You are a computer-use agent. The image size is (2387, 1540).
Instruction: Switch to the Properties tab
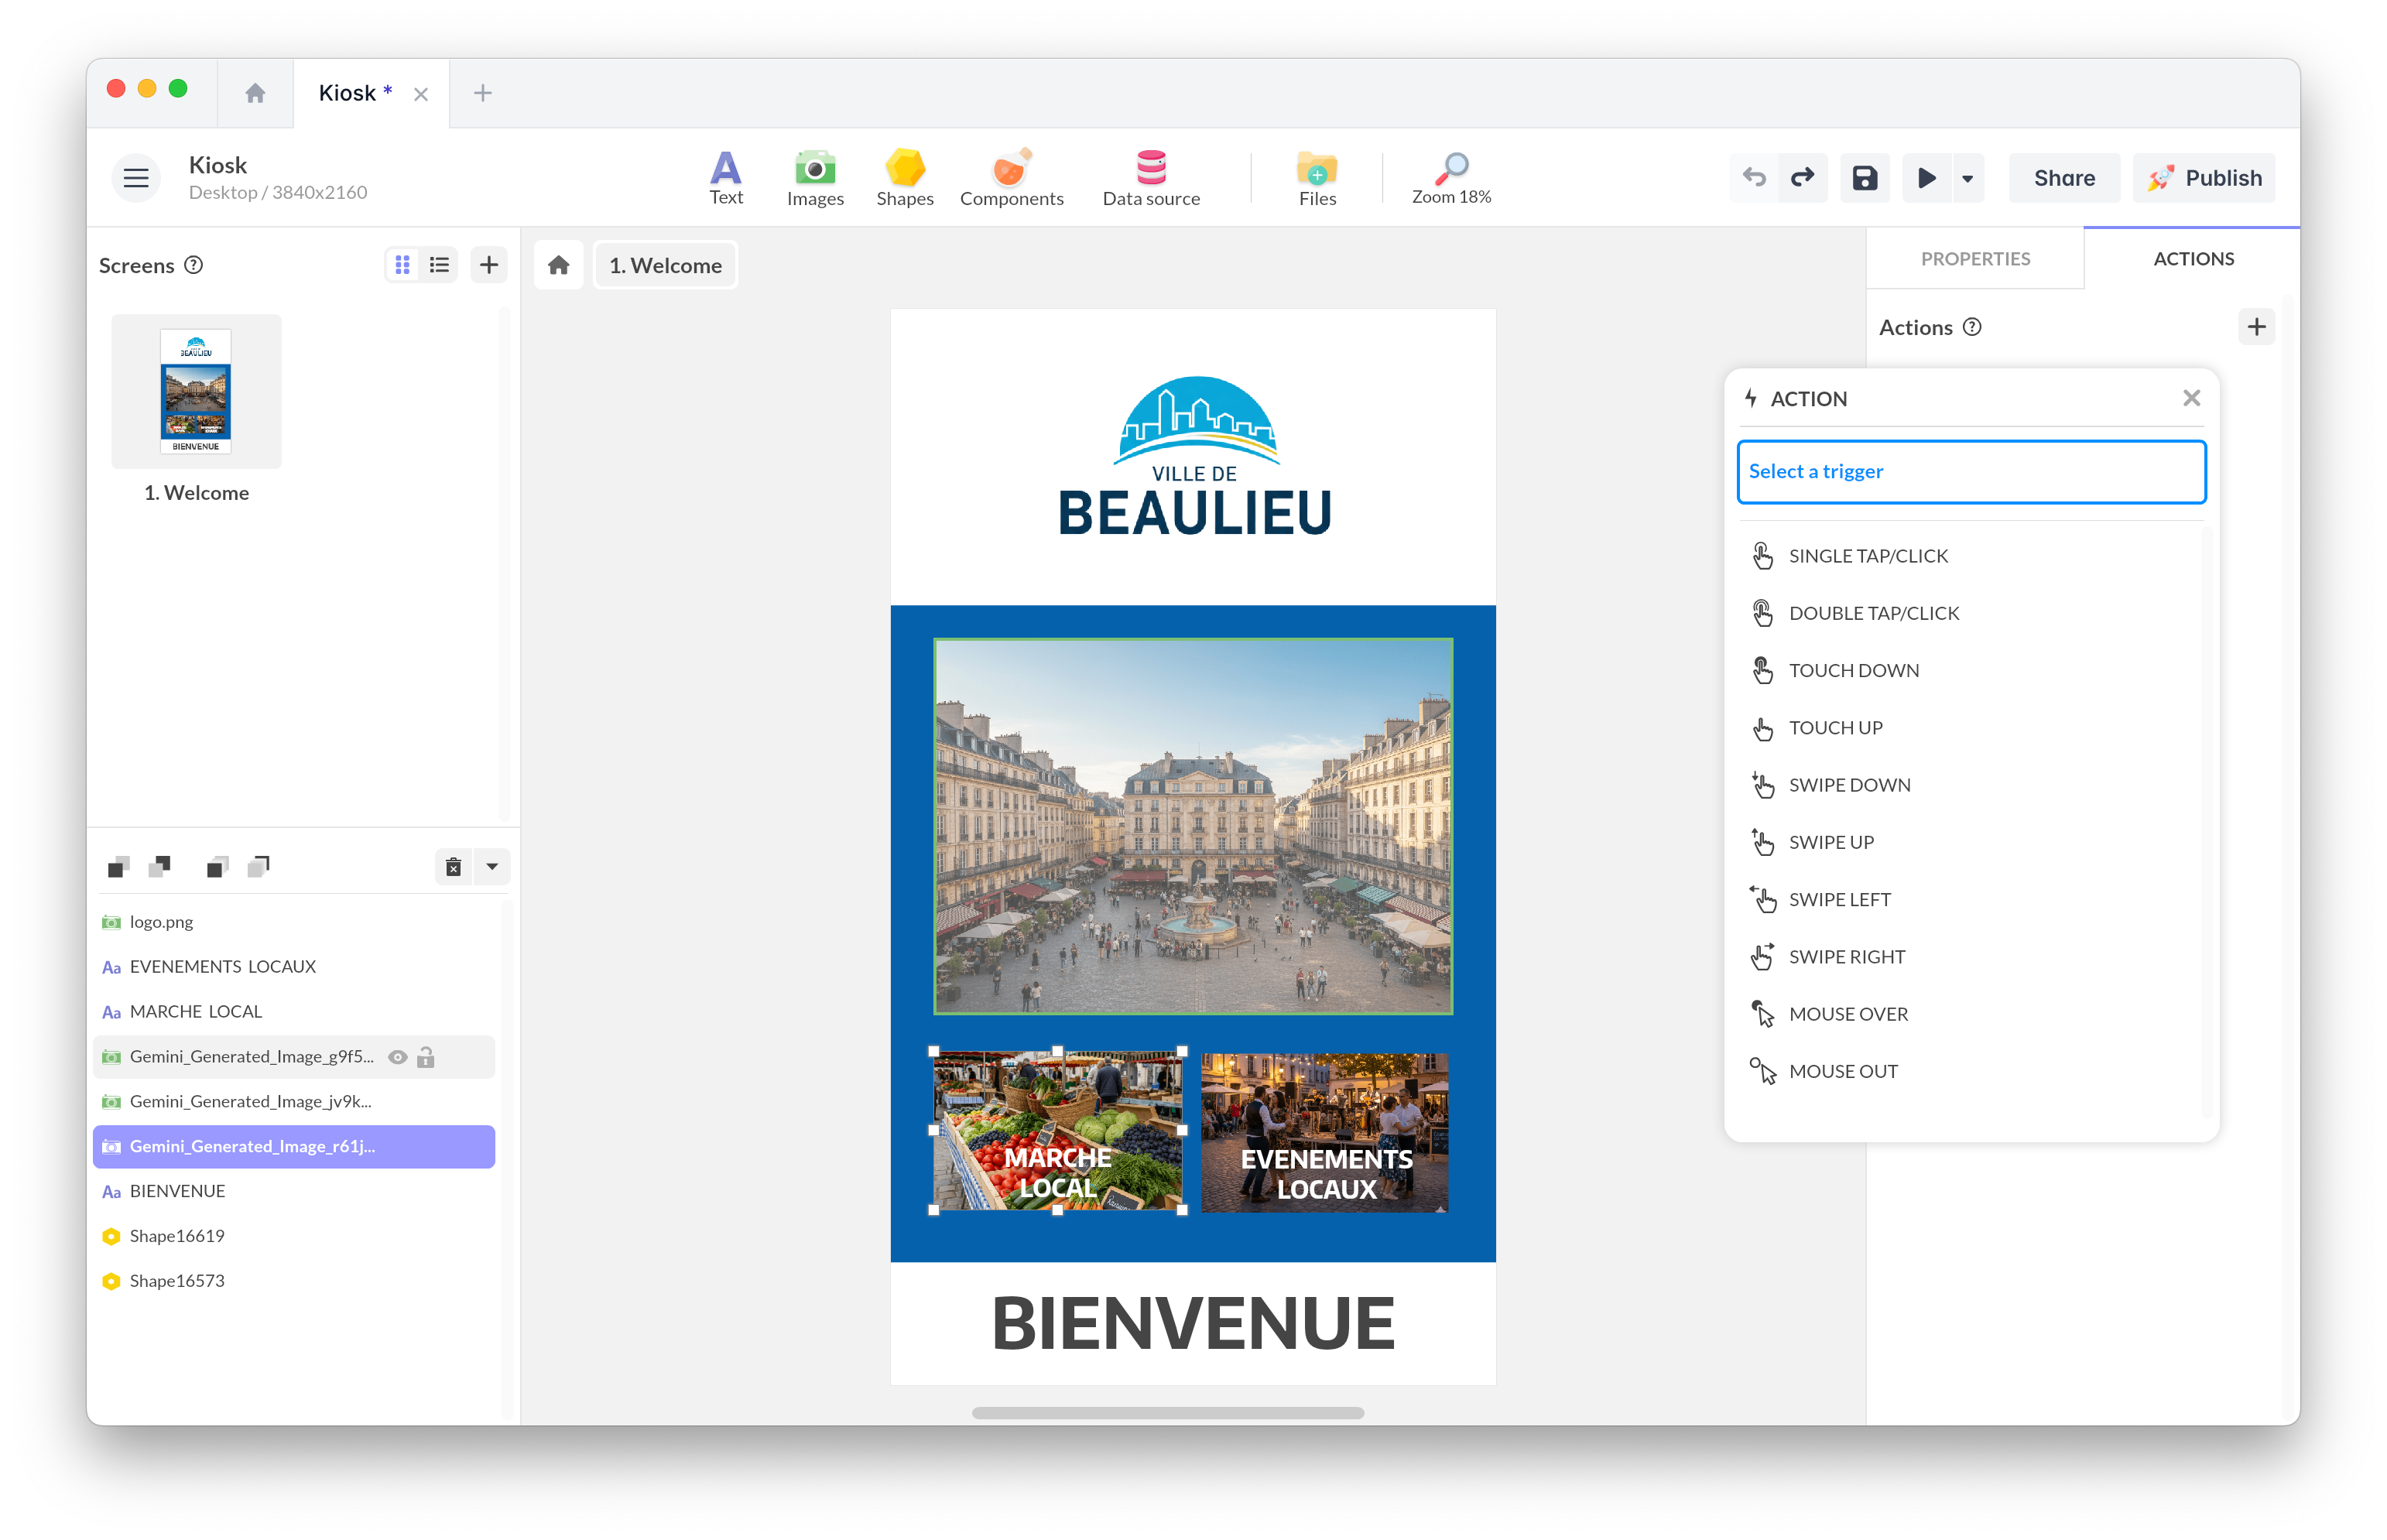pos(1975,258)
